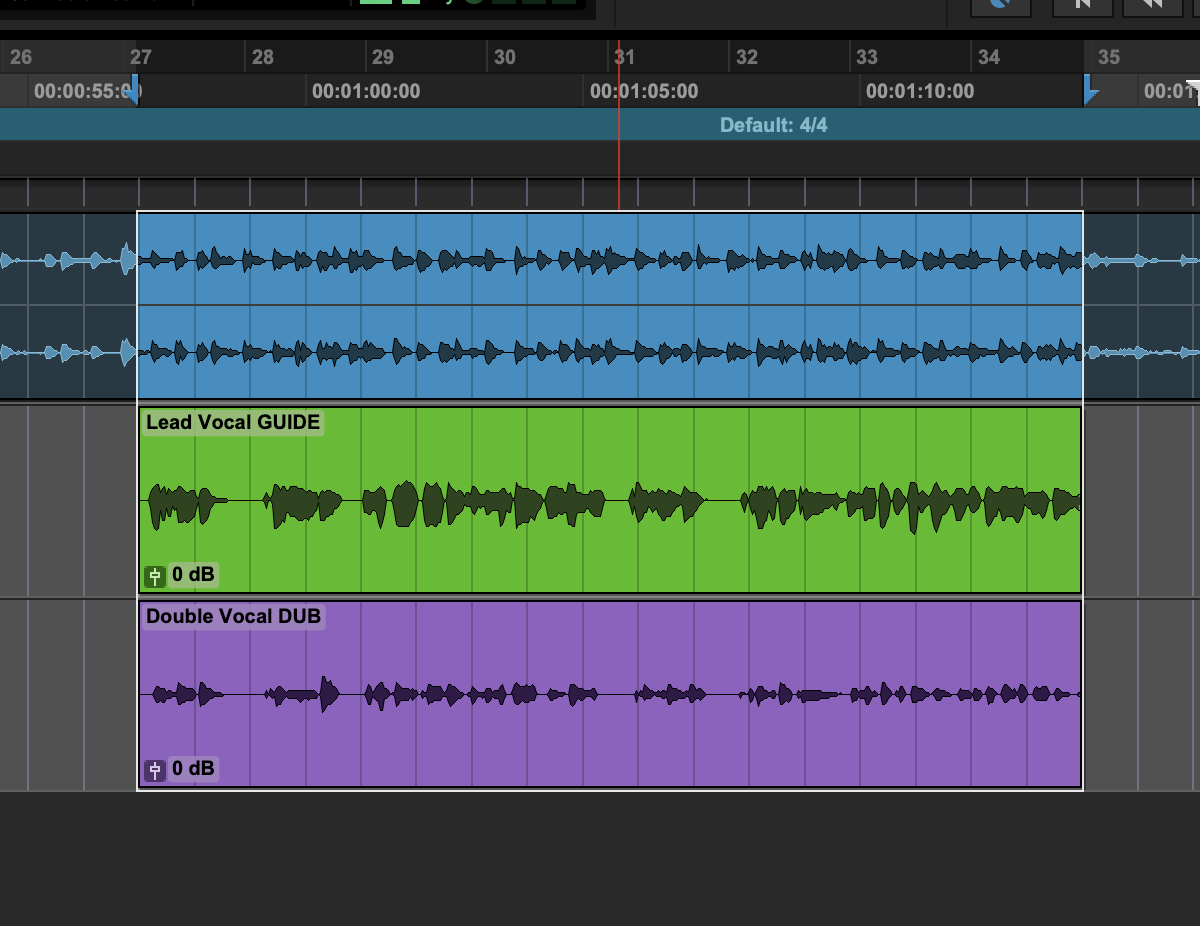Click timecode 00:01:00:00 on the timecode ruler
Screen dimensions: 1200x926
tap(366, 92)
